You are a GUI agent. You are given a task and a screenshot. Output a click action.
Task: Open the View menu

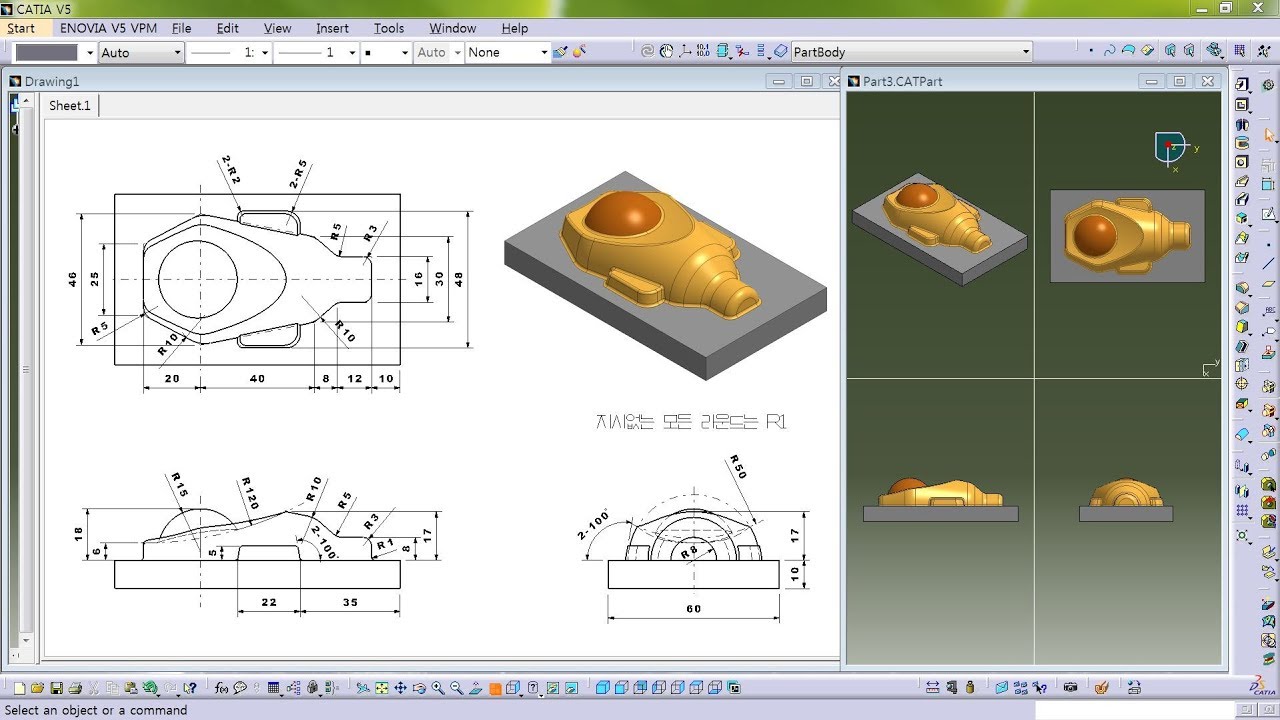coord(277,28)
